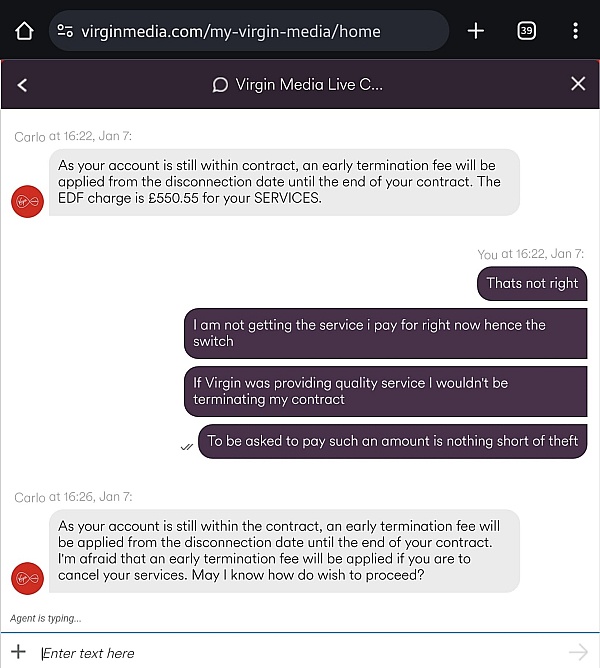The image size is (600, 668).
Task: Go back using the chat header arrow
Action: coord(22,85)
